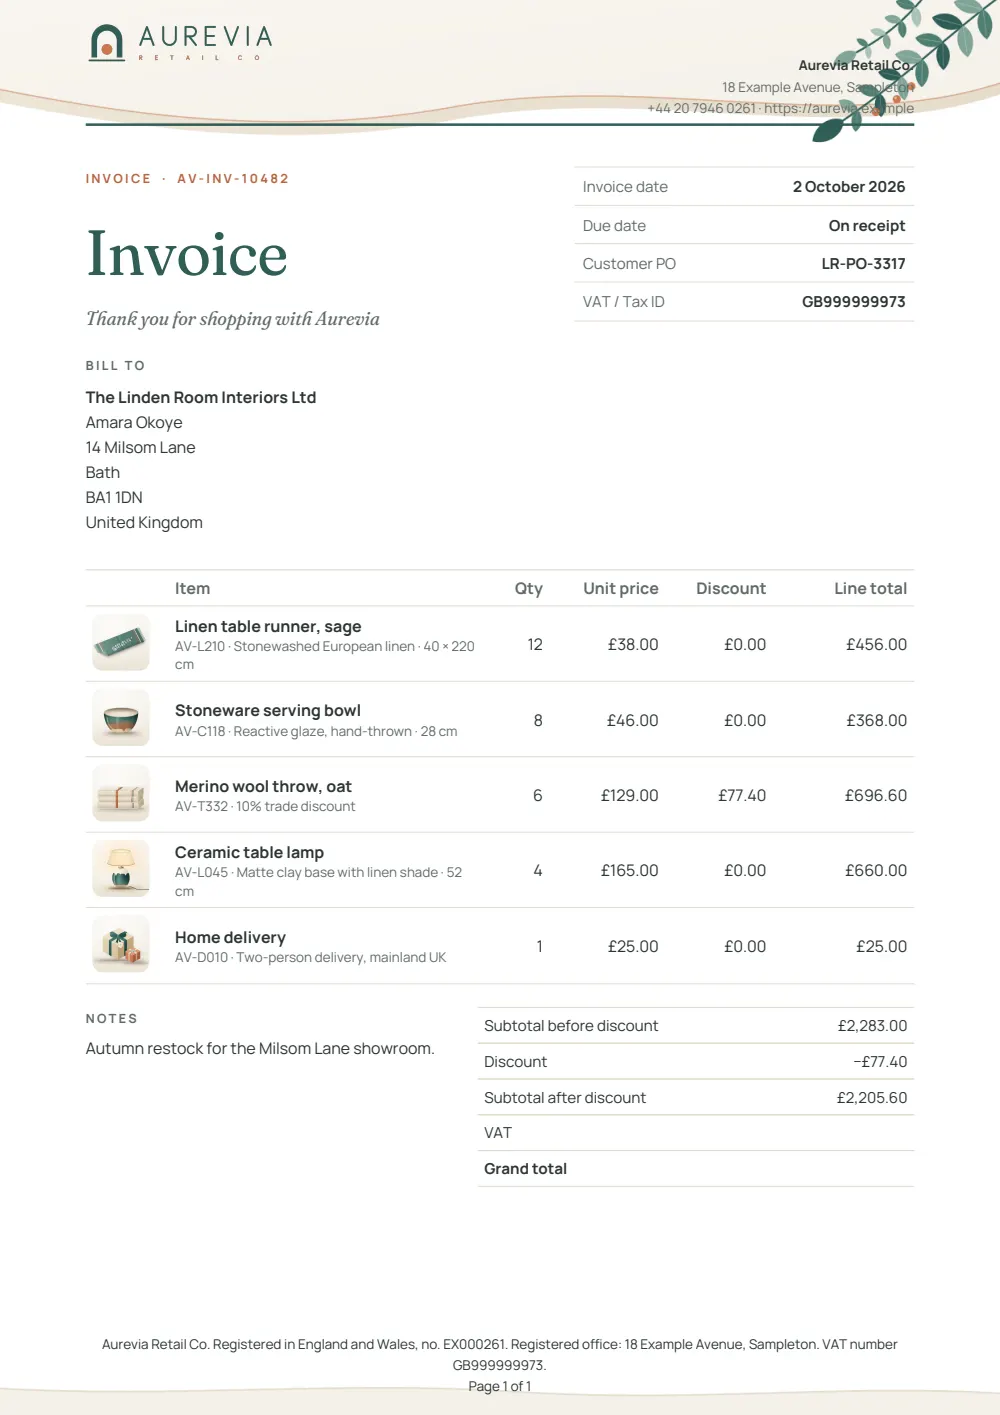Image resolution: width=1000 pixels, height=1415 pixels.
Task: Click the £165.00 unit price
Action: pos(630,871)
